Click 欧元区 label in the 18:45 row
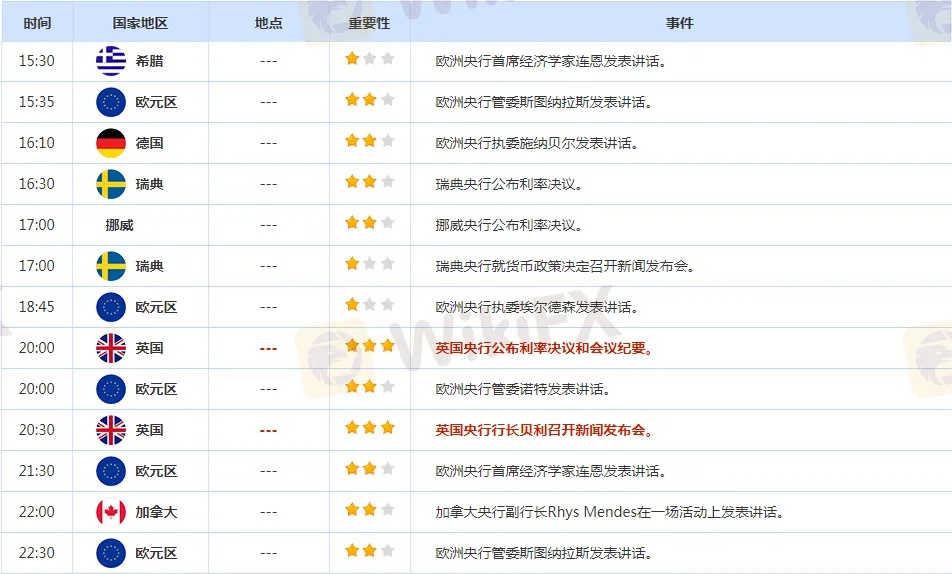 pos(156,307)
